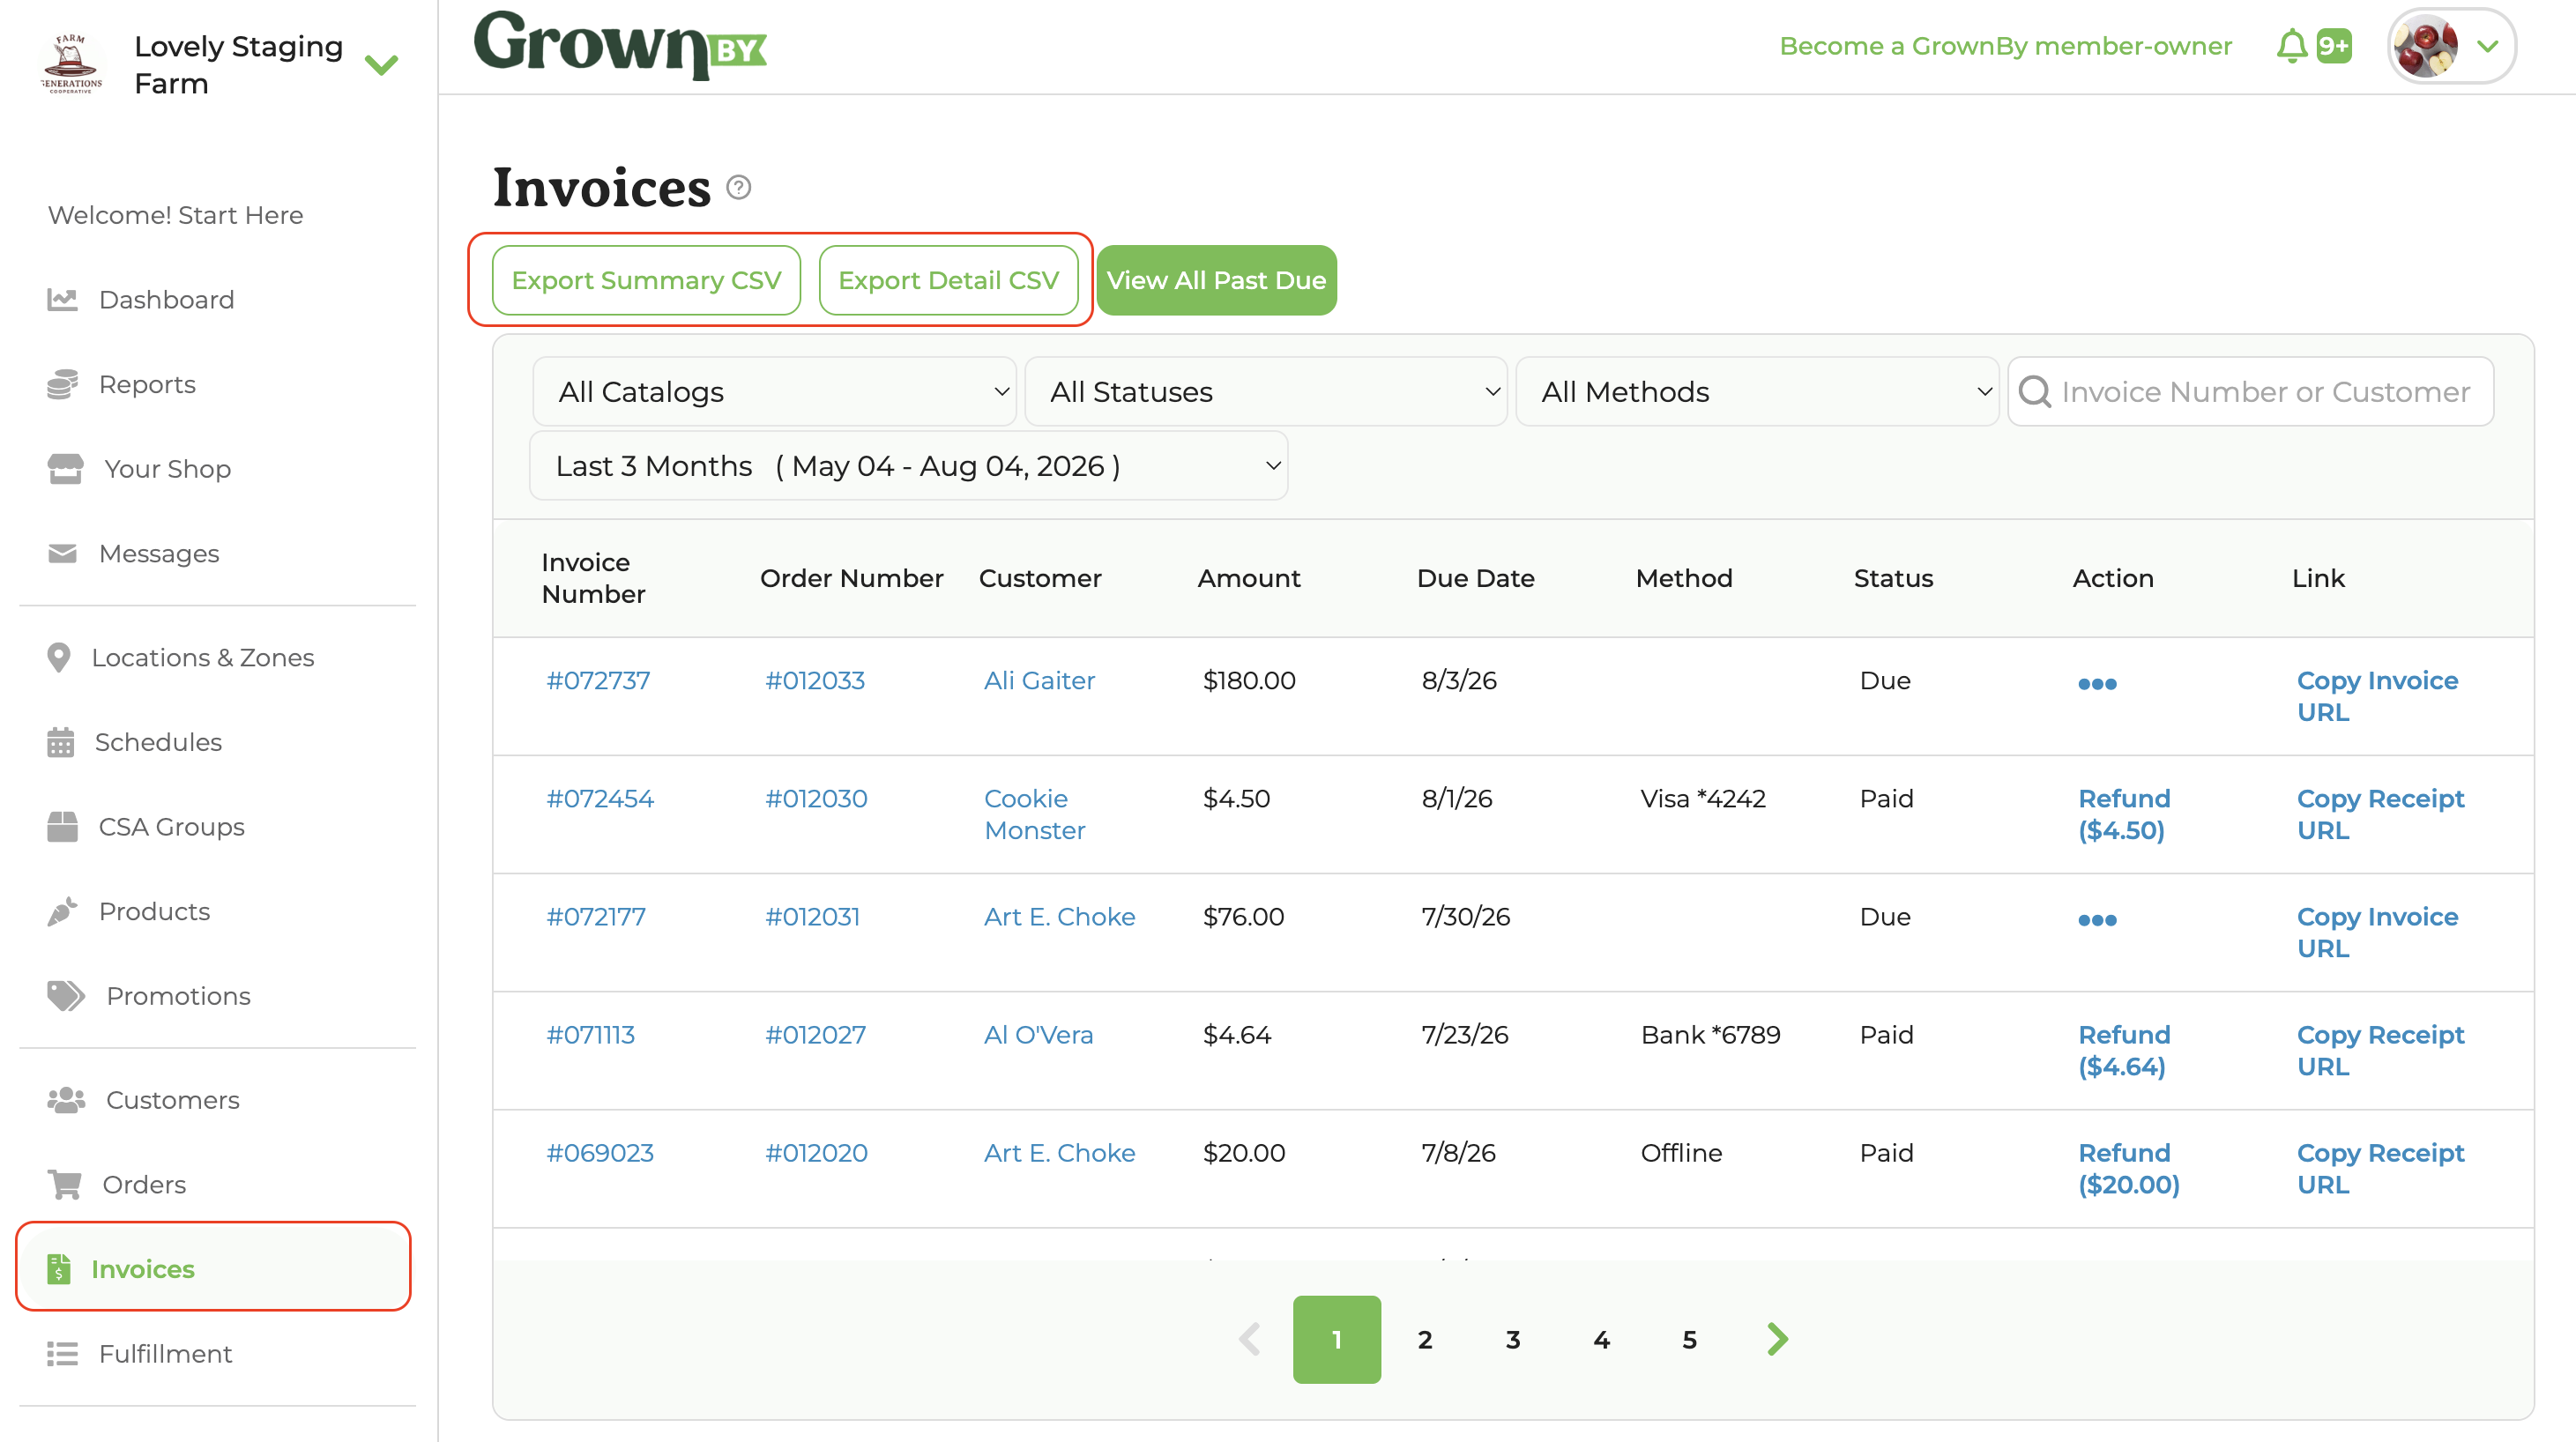Go to page 5

pos(1689,1339)
